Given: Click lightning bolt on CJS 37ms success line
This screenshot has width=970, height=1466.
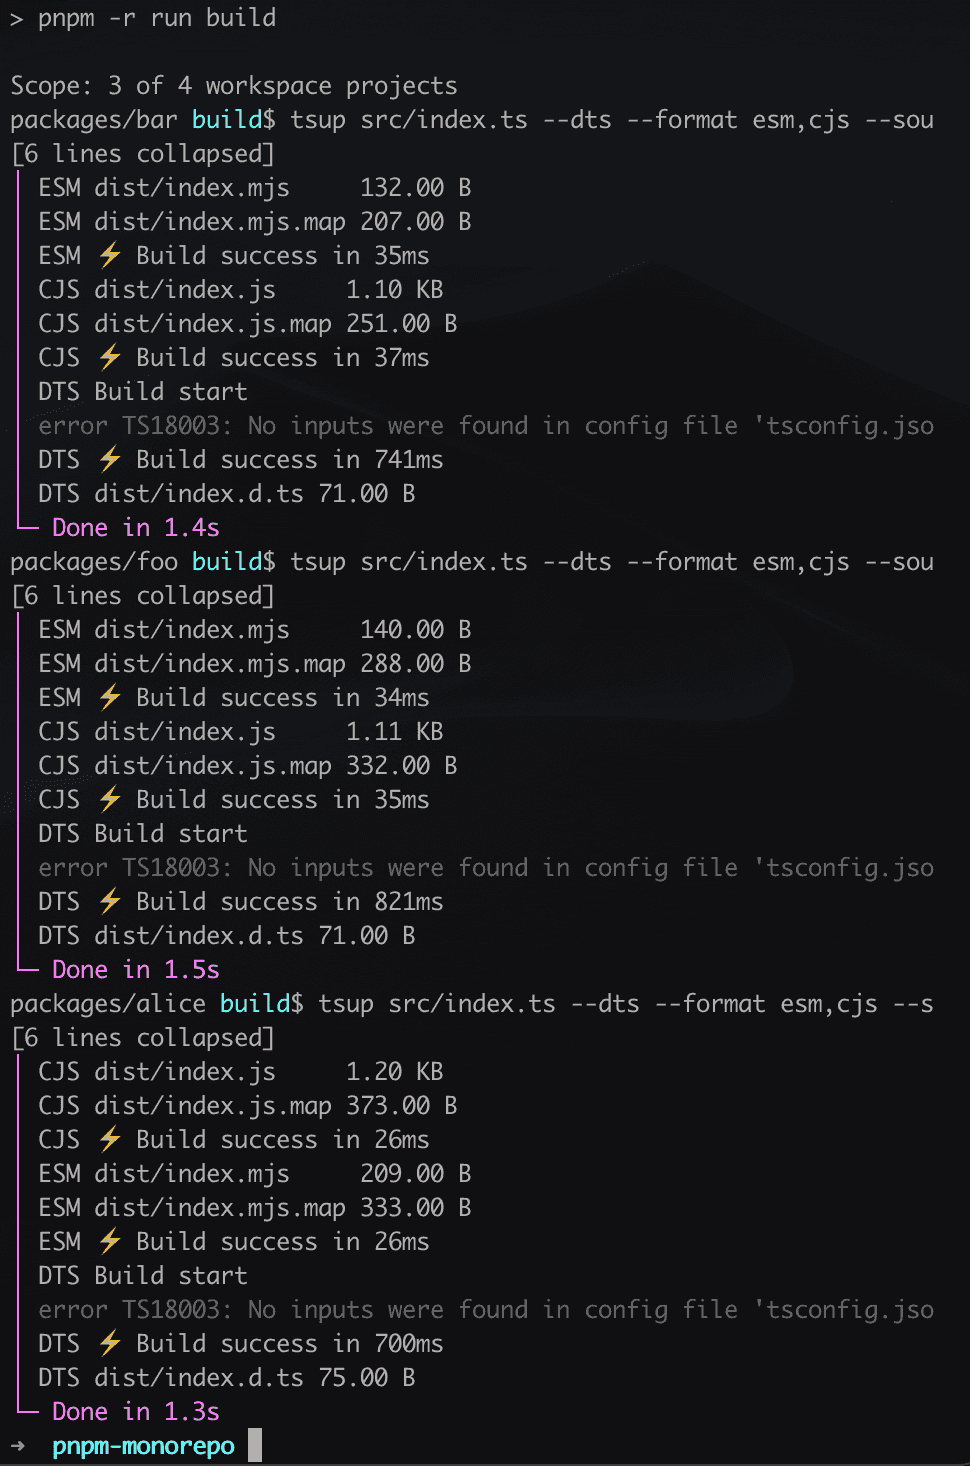Looking at the screenshot, I should [x=110, y=358].
